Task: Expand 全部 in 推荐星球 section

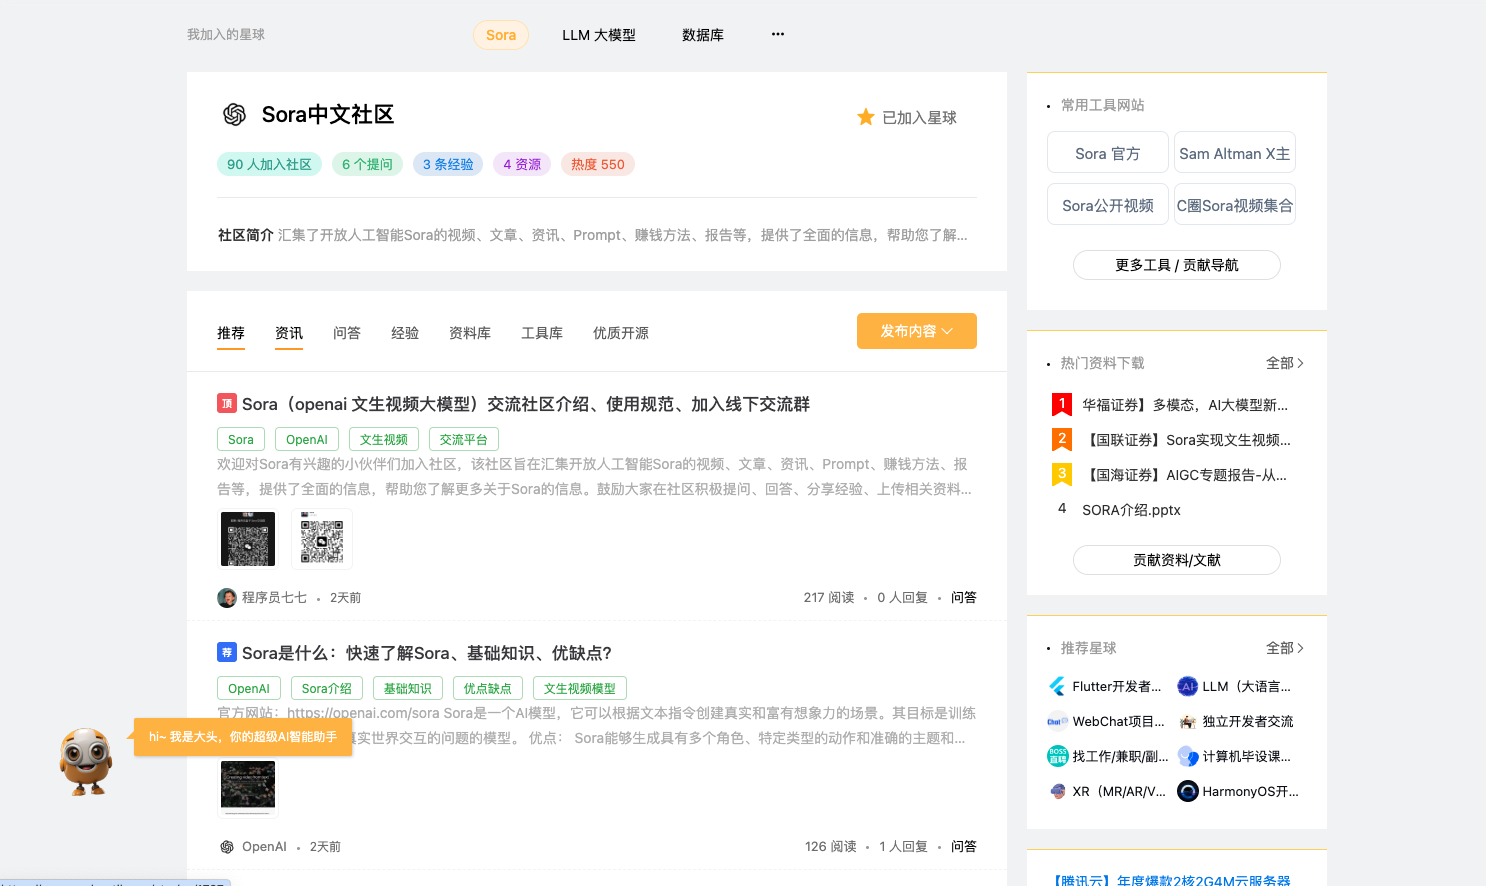Action: [x=1285, y=648]
